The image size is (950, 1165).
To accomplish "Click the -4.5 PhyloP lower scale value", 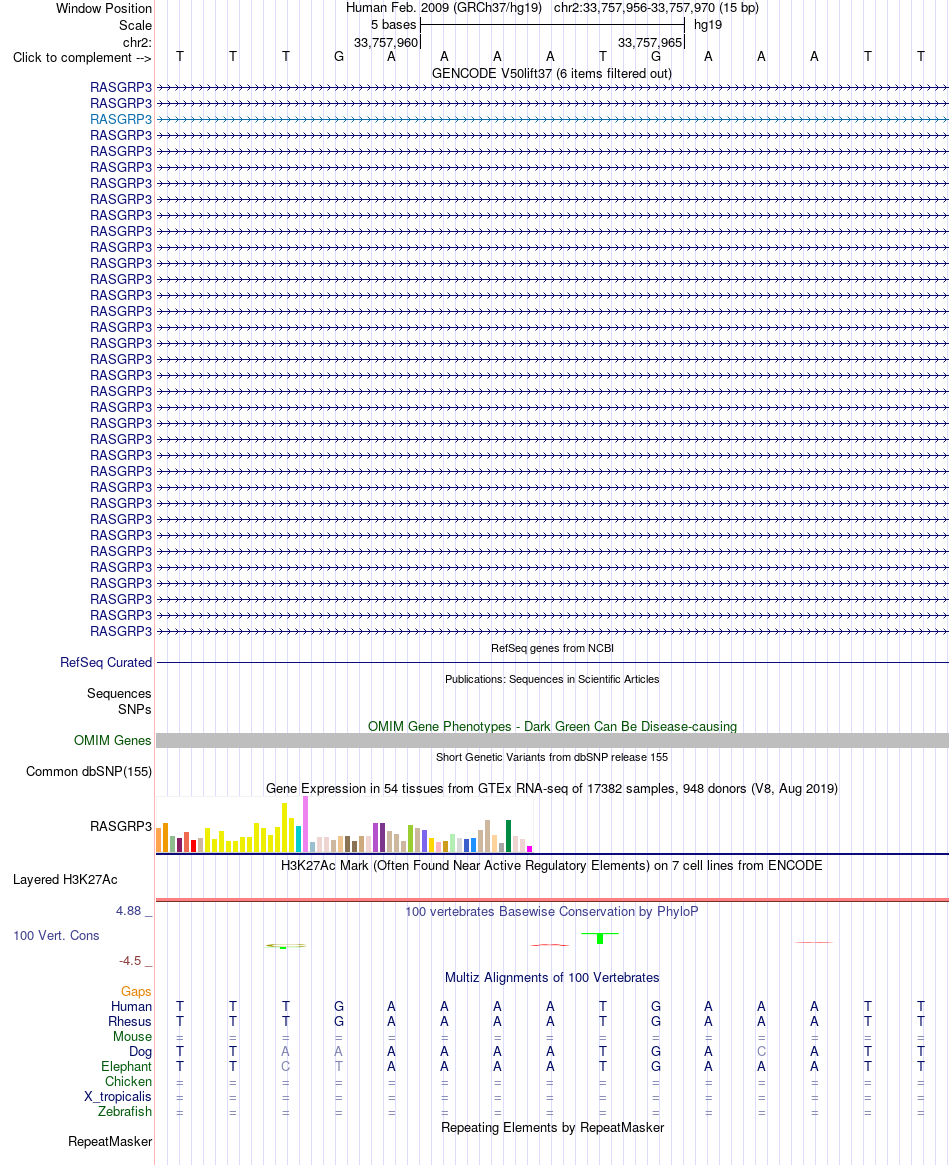I will point(130,961).
